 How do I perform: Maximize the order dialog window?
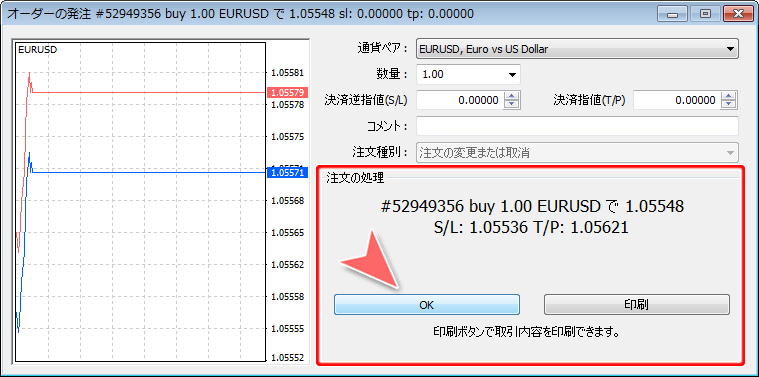pyautogui.click(x=705, y=14)
